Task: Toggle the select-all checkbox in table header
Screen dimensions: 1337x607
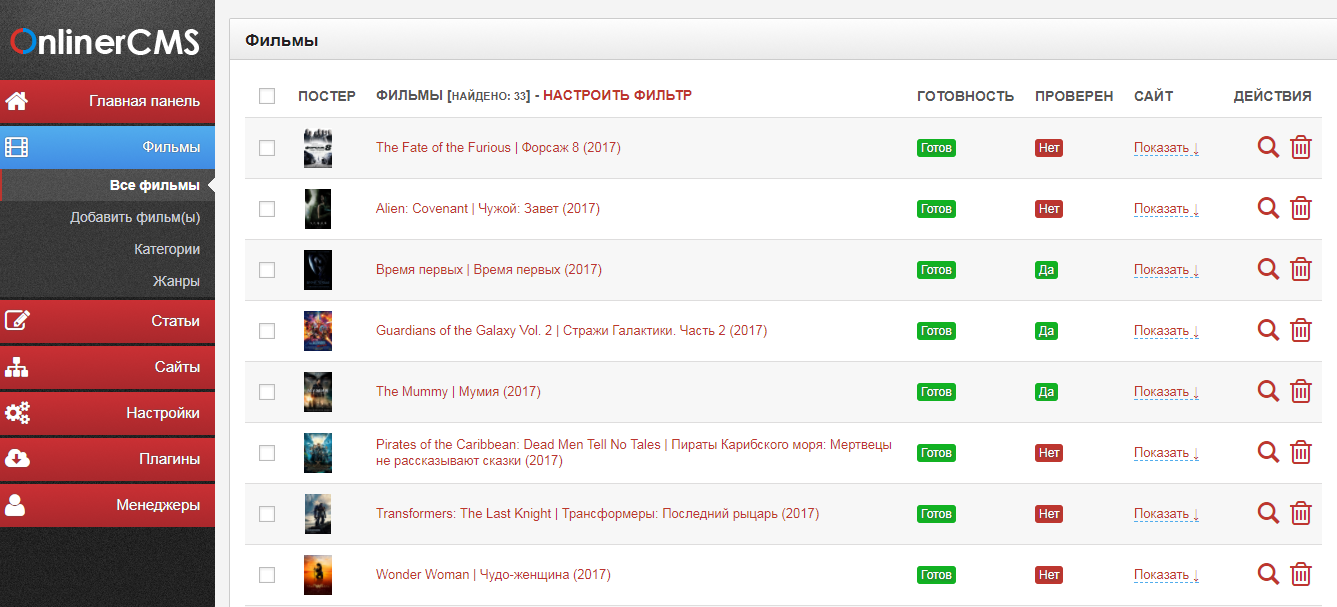Action: coord(267,96)
